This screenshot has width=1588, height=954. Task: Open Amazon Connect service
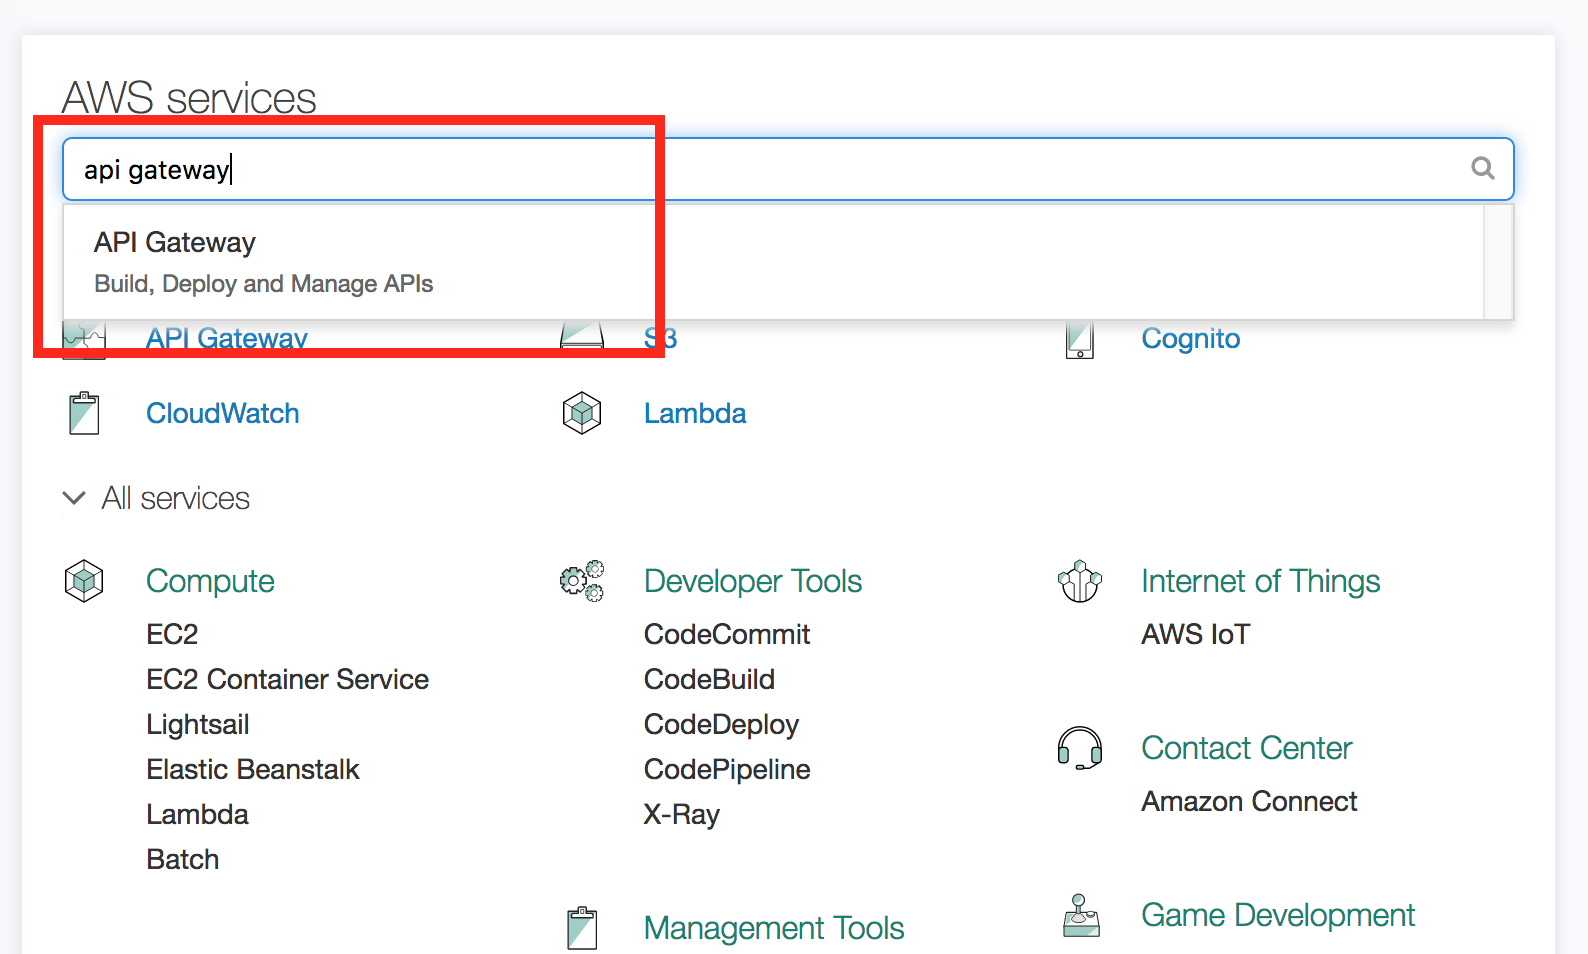tap(1249, 801)
